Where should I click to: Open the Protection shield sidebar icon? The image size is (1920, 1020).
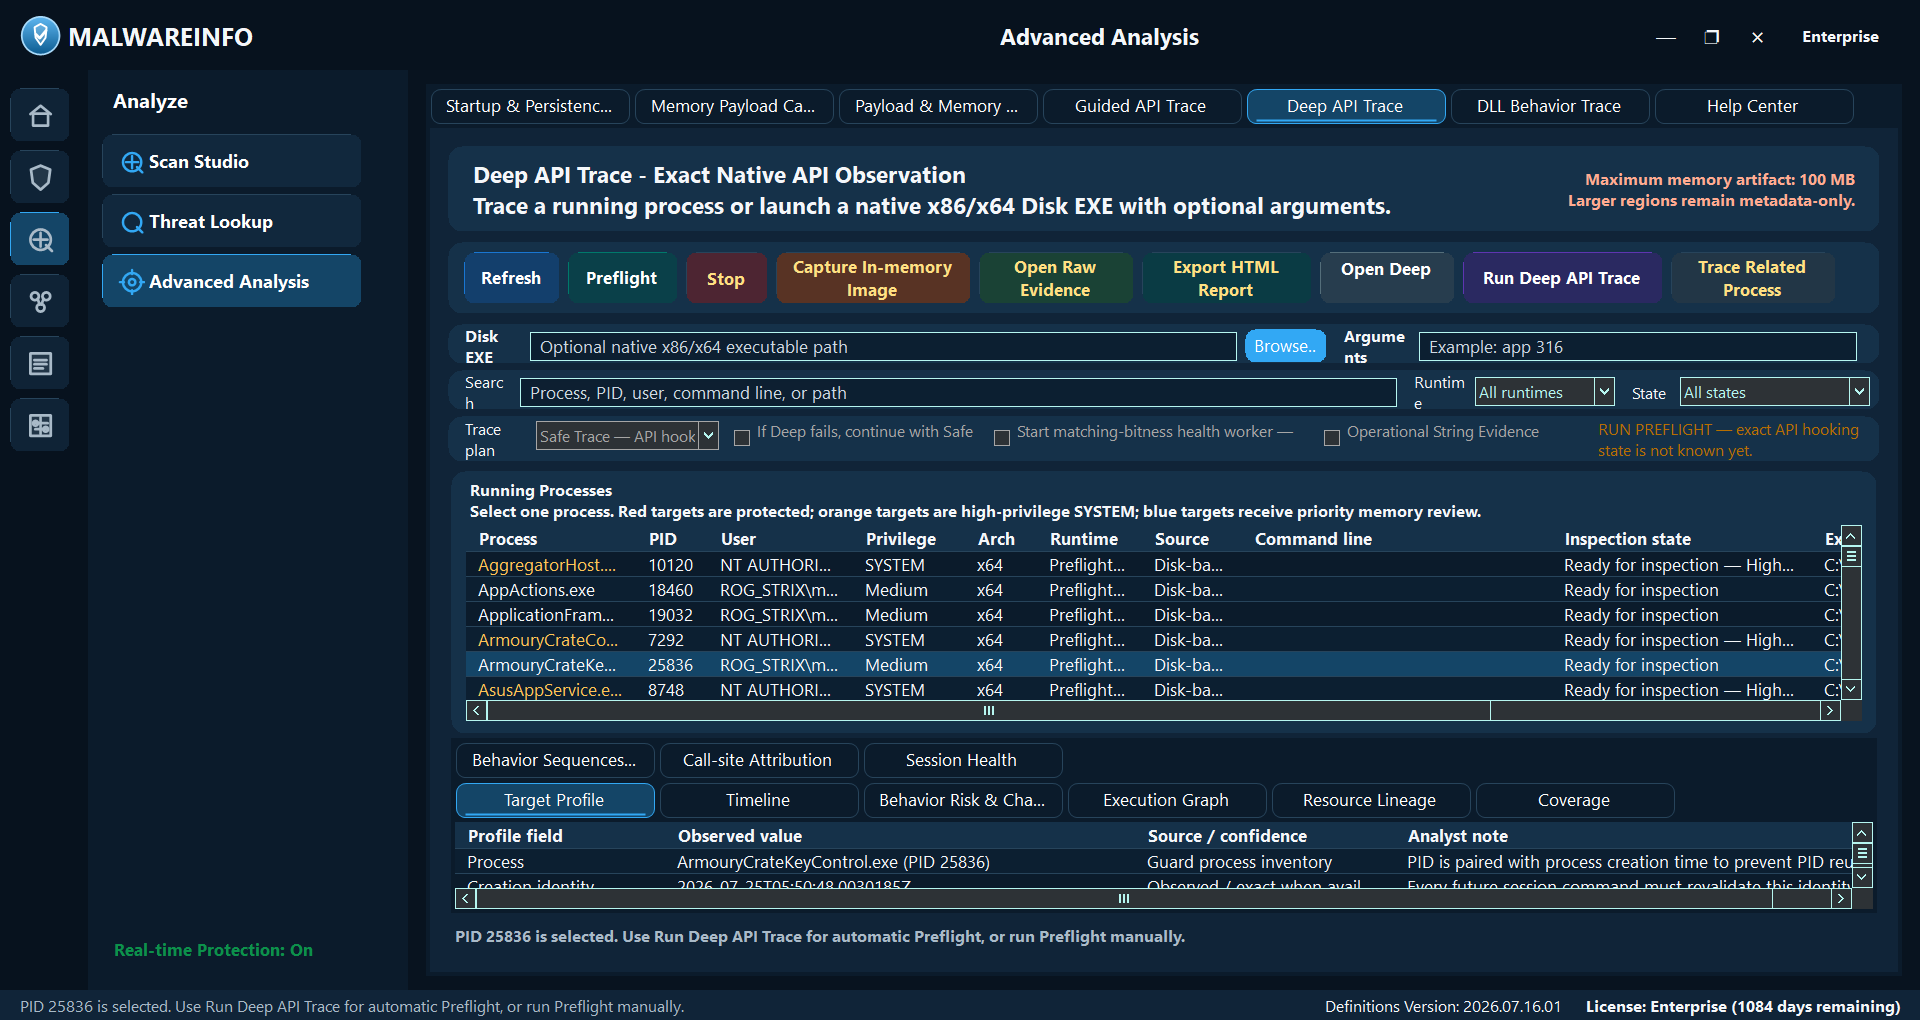(40, 178)
